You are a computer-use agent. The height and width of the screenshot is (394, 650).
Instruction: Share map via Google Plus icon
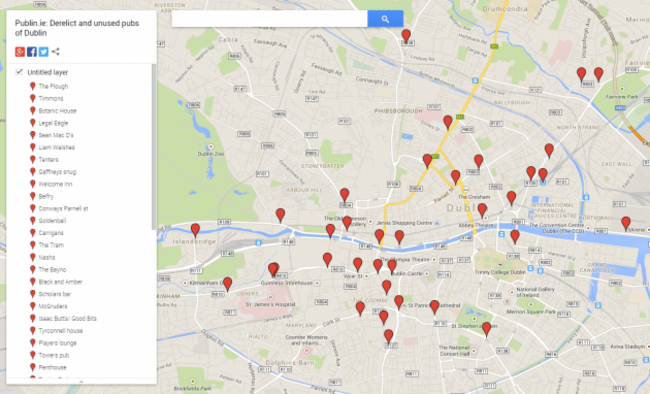19,52
